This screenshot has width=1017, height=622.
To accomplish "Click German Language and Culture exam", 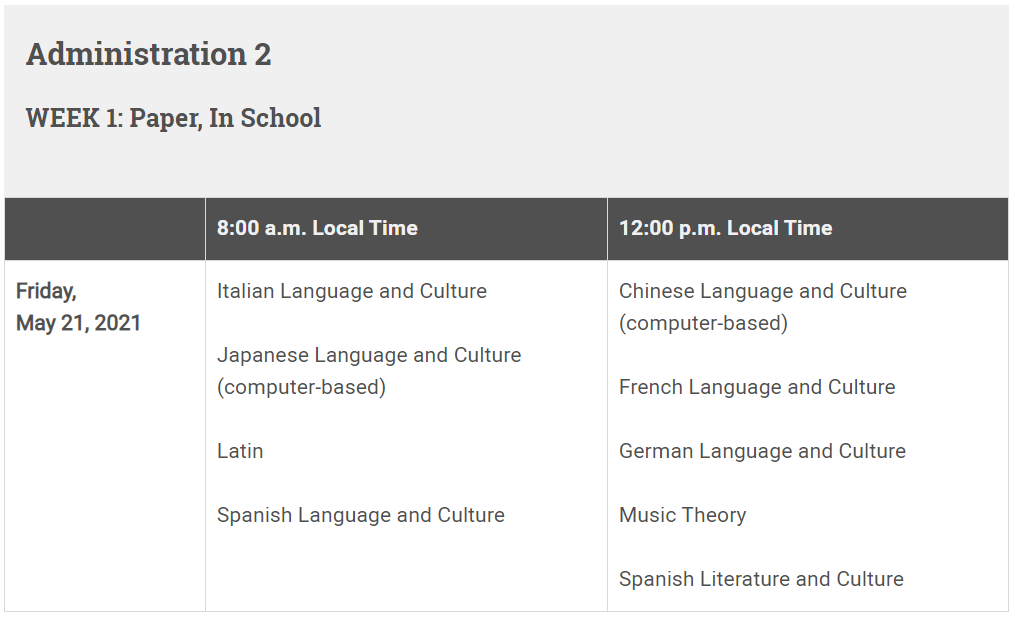I will (x=762, y=451).
